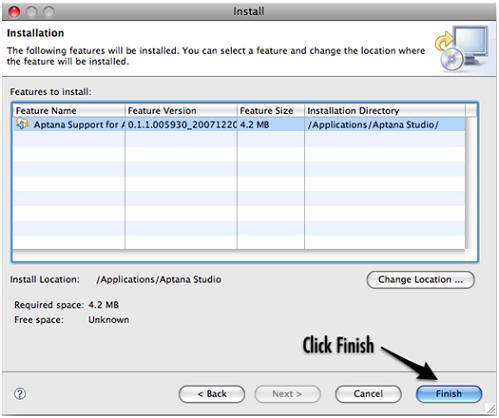This screenshot has height=418, width=499.
Task: Click the Finish button
Action: [x=449, y=394]
